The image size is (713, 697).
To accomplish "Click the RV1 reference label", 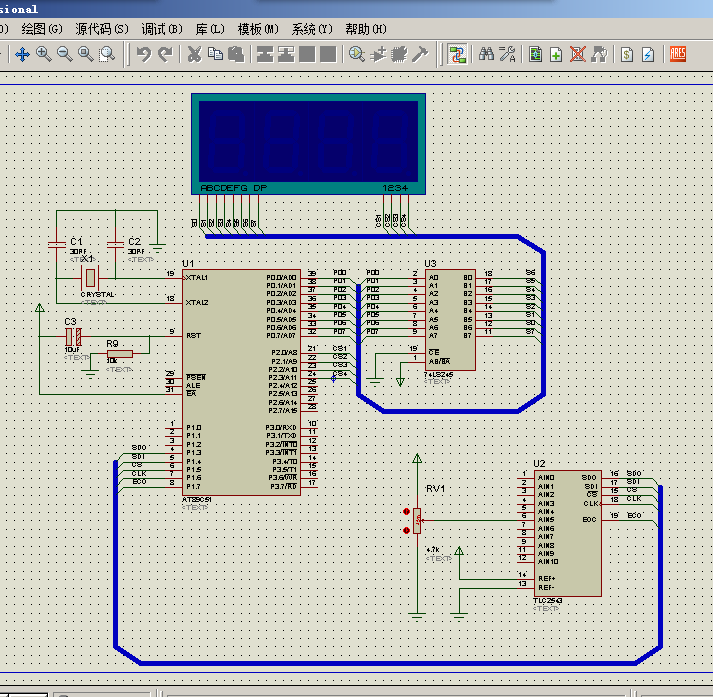I will click(x=435, y=489).
